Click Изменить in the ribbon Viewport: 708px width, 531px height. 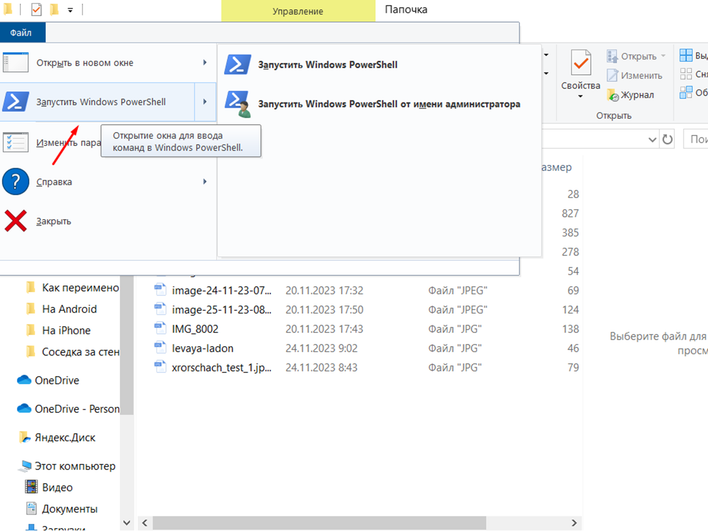tap(635, 75)
